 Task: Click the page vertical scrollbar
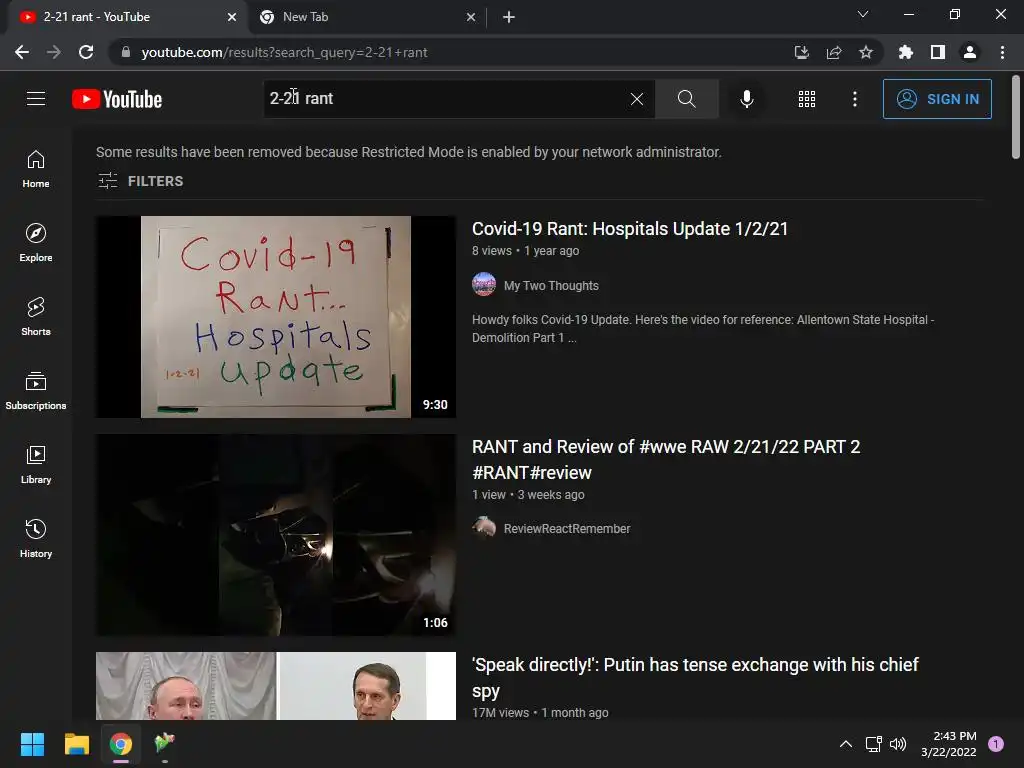(1016, 118)
